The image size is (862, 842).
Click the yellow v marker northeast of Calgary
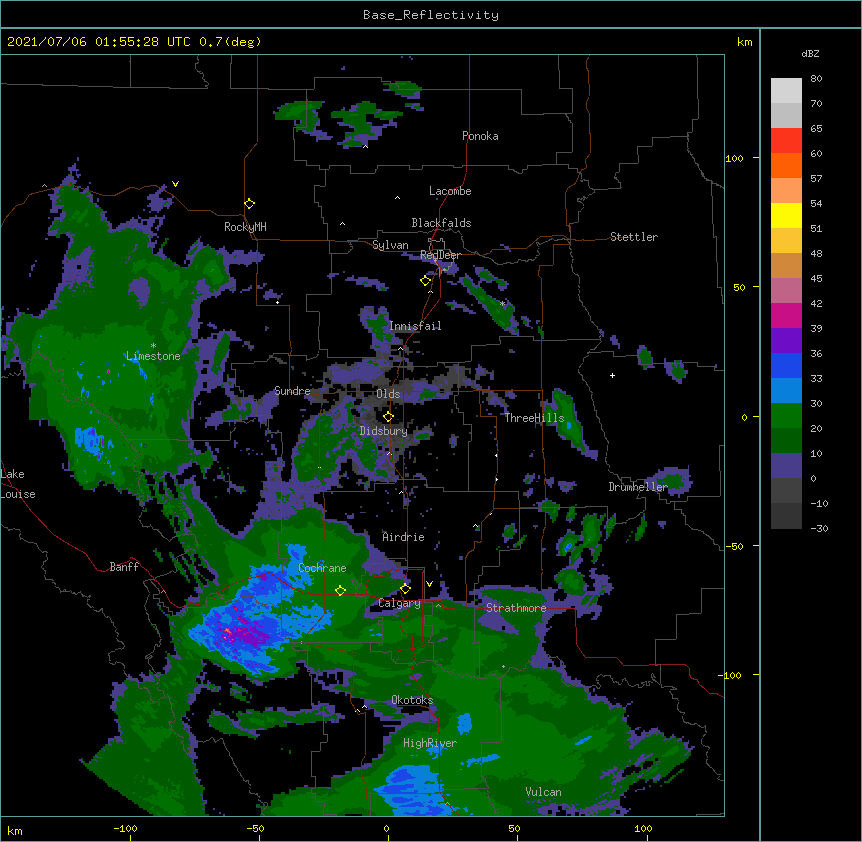429,584
